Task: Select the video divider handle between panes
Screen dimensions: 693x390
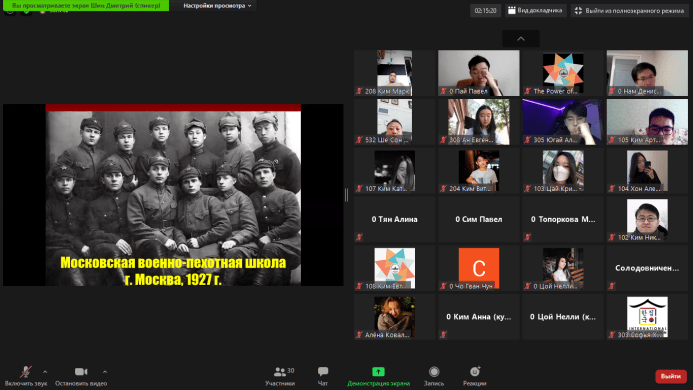Action: pos(346,195)
